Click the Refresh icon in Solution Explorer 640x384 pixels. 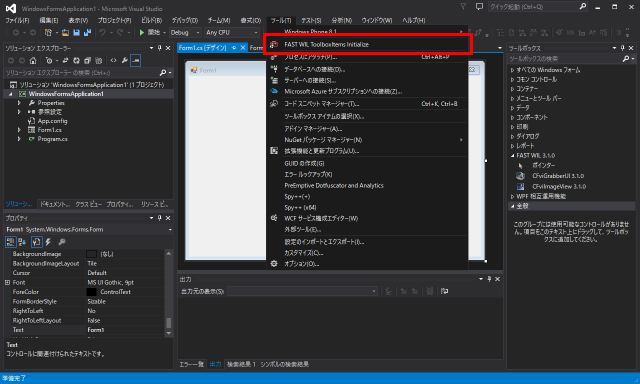76,60
